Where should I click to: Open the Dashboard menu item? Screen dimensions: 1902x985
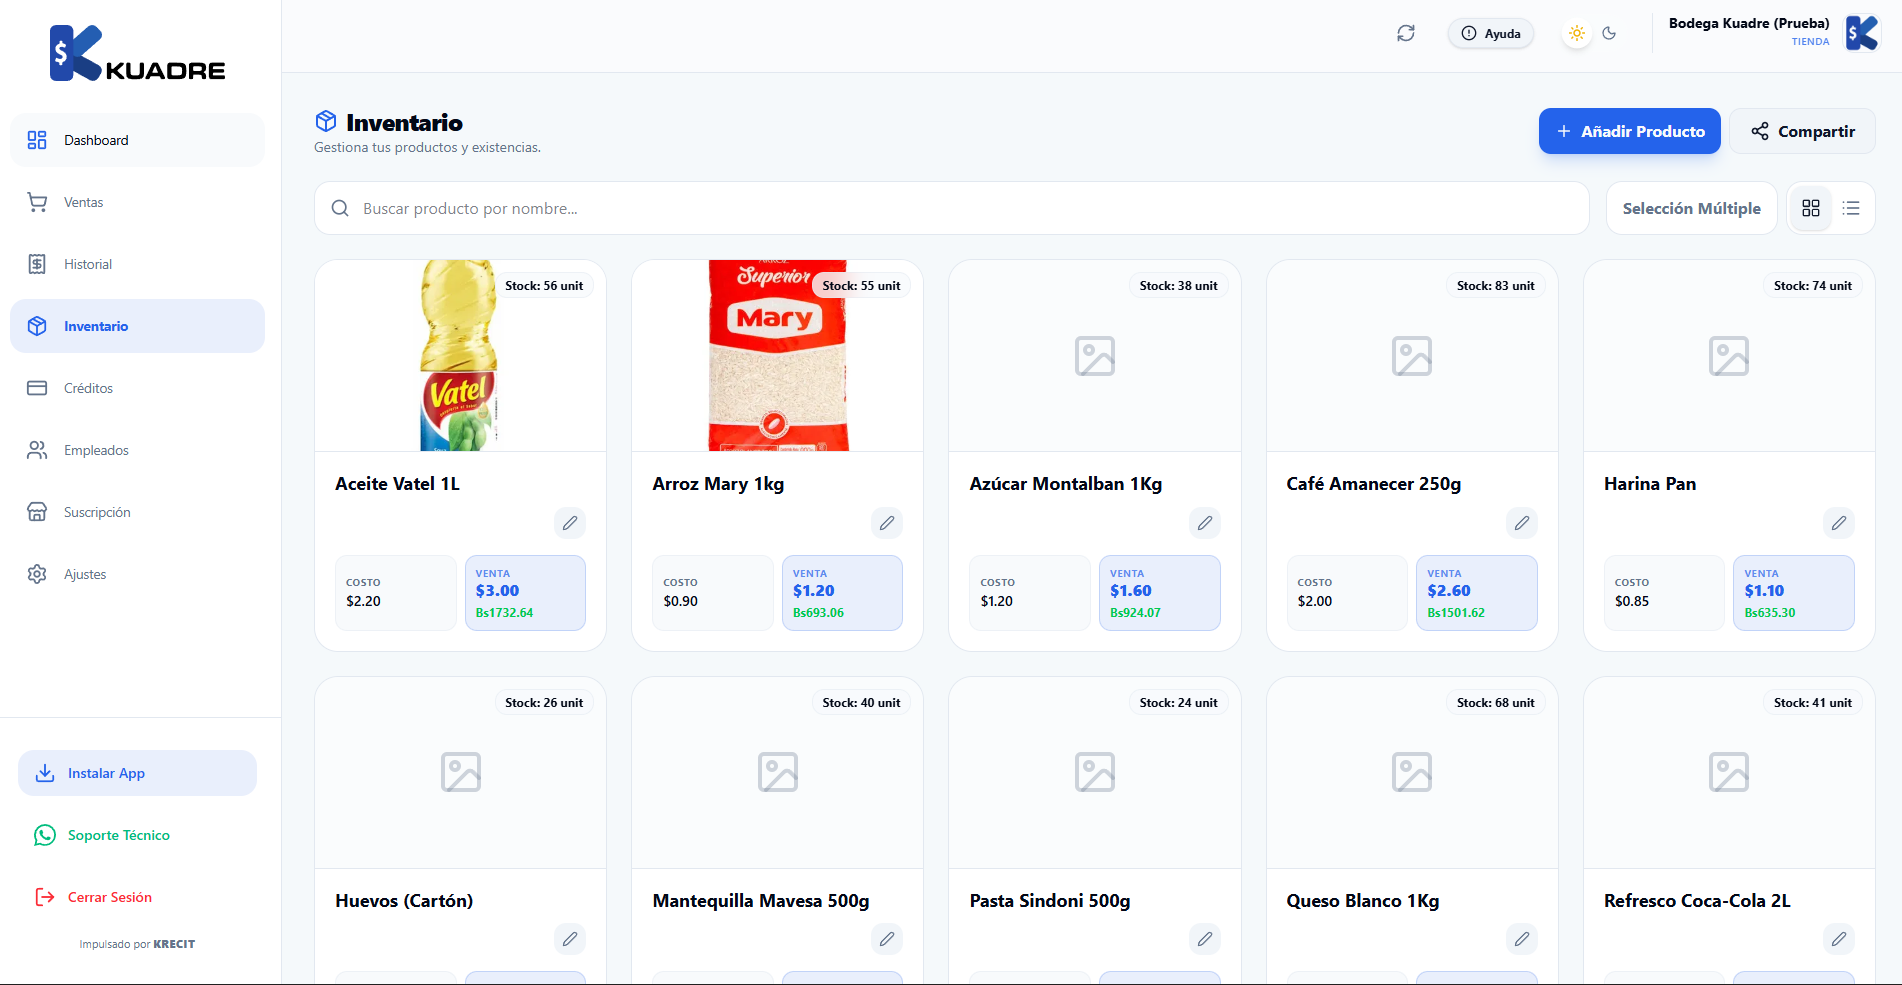[x=137, y=140]
